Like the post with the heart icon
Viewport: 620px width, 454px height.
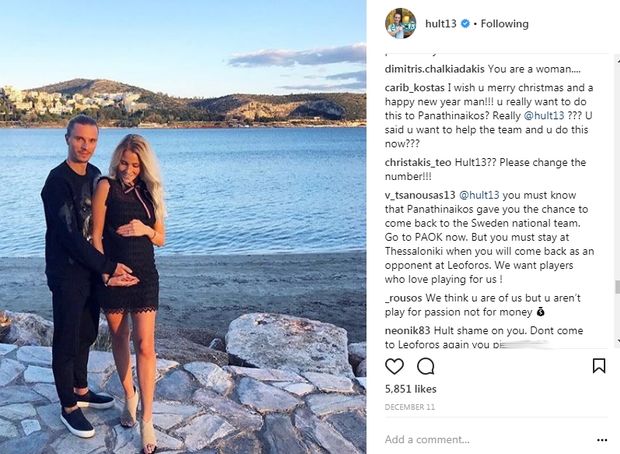394,366
